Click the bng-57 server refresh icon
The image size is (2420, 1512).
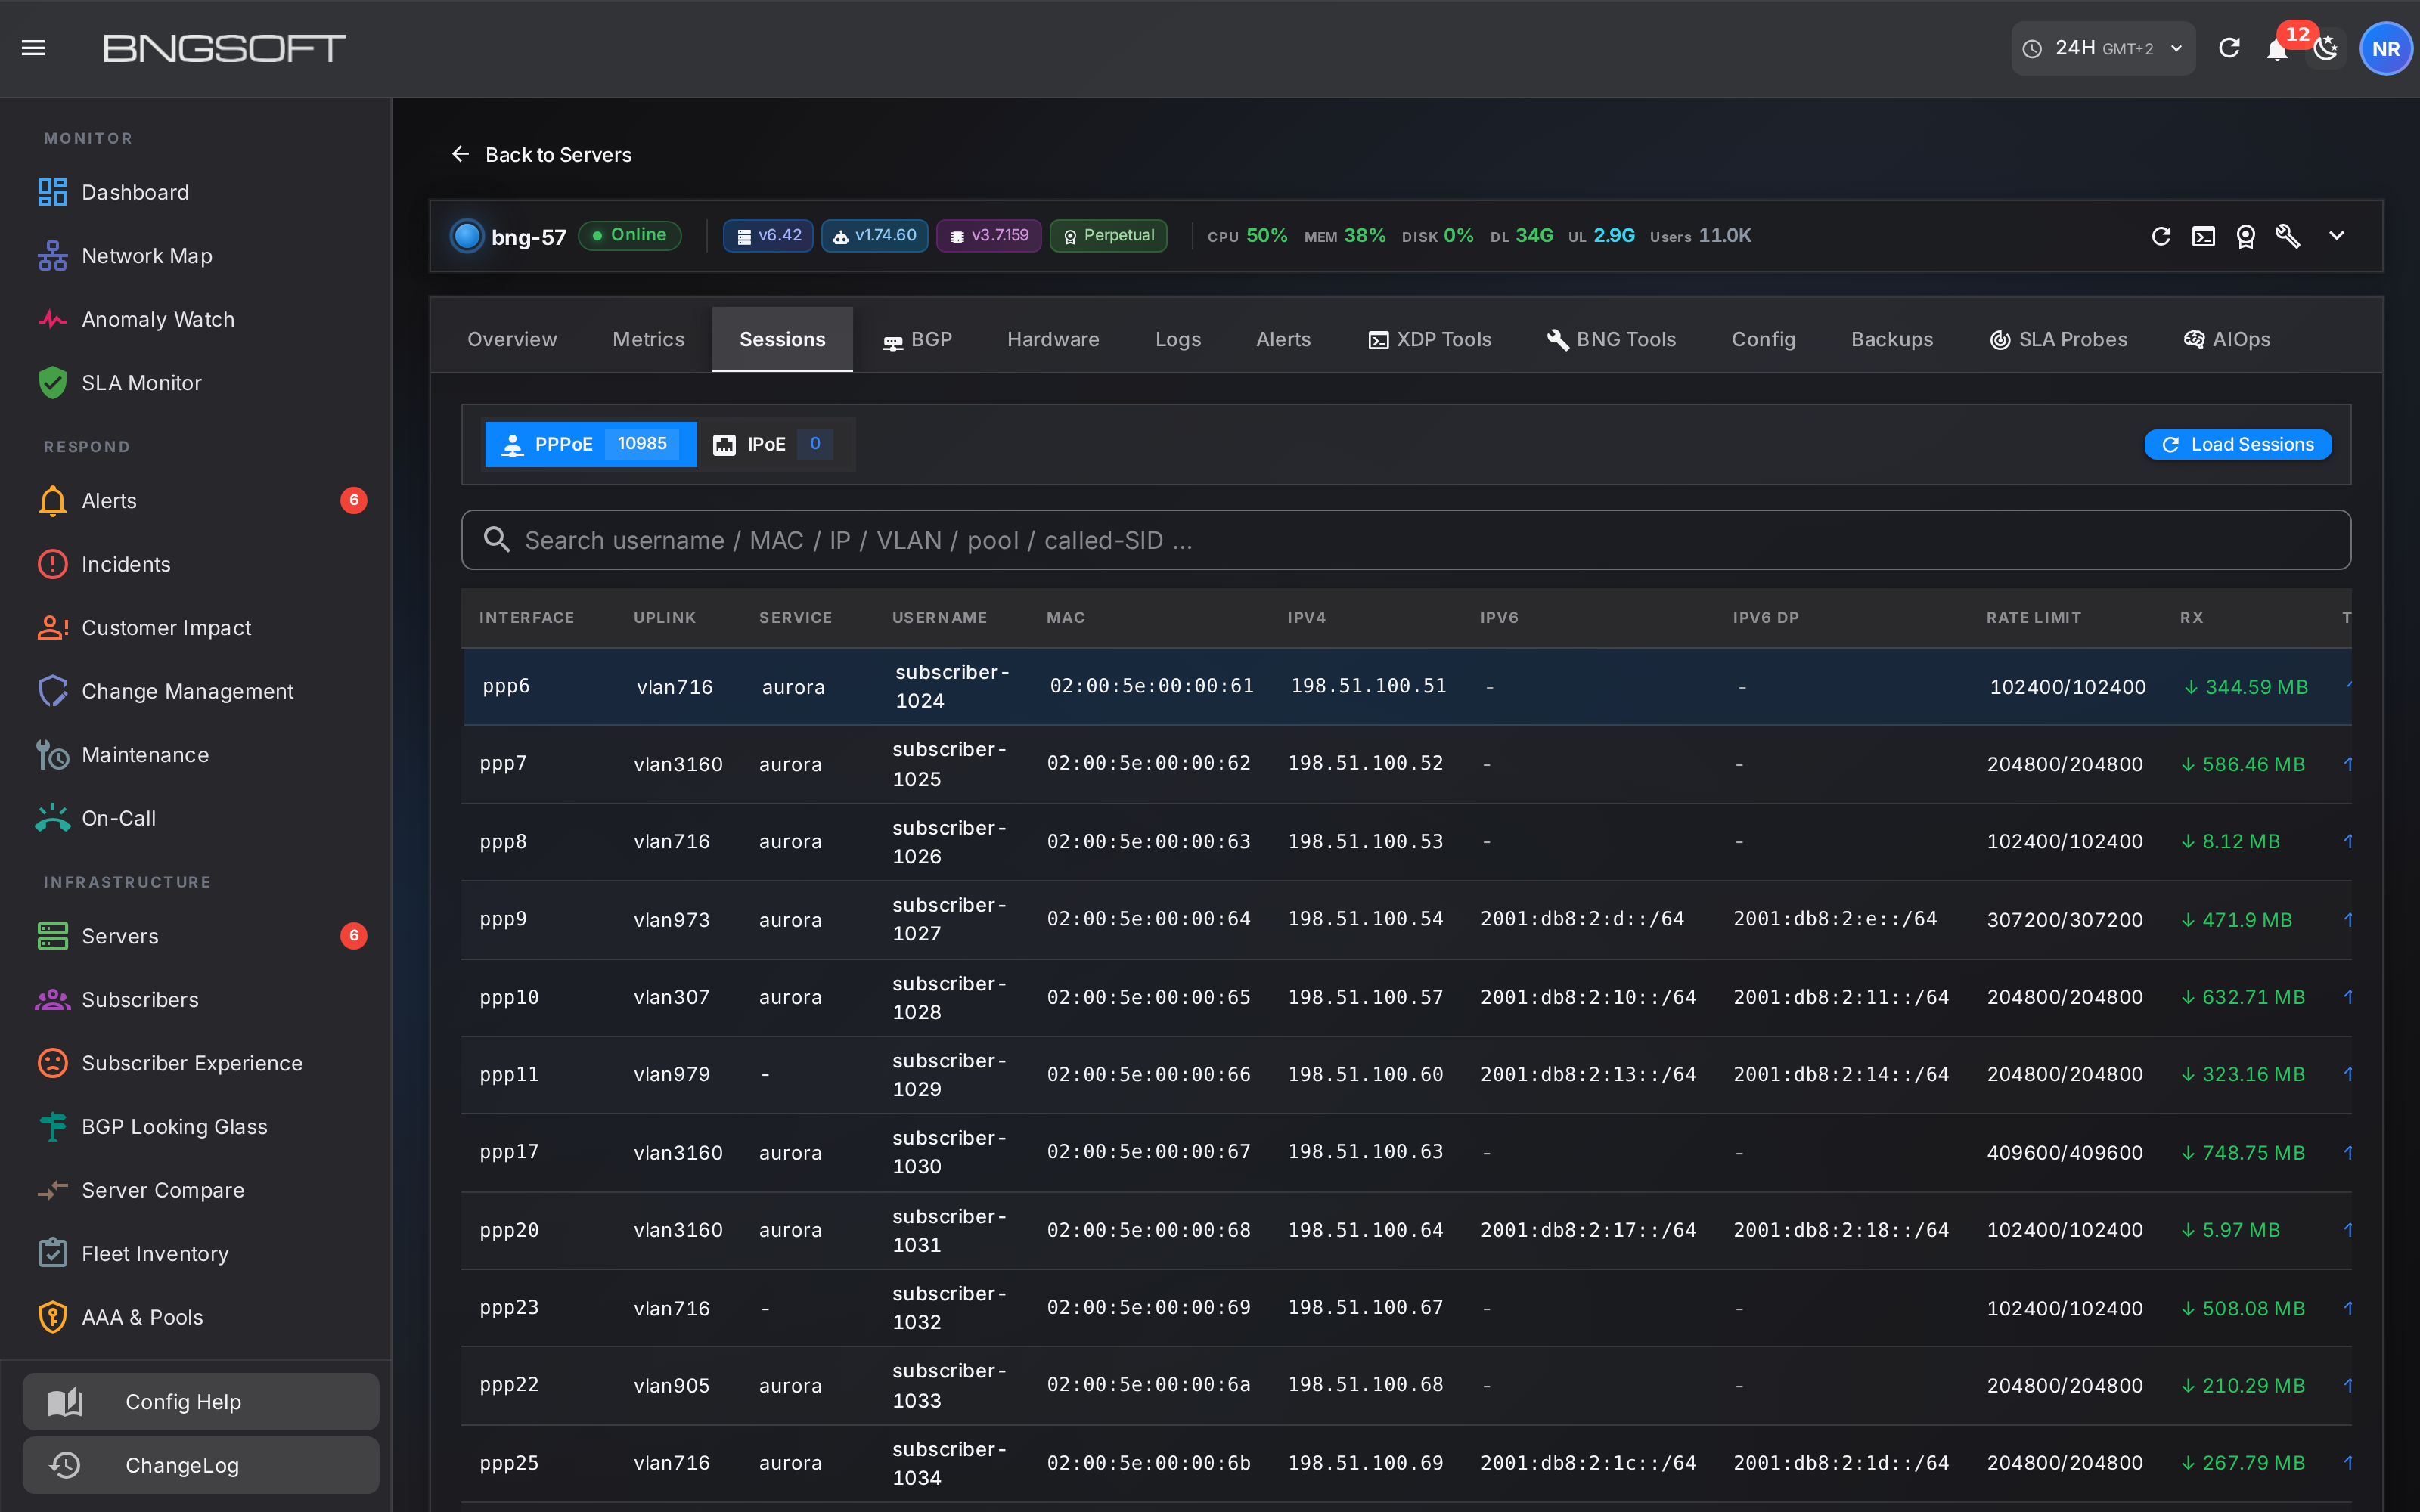[x=2161, y=236]
